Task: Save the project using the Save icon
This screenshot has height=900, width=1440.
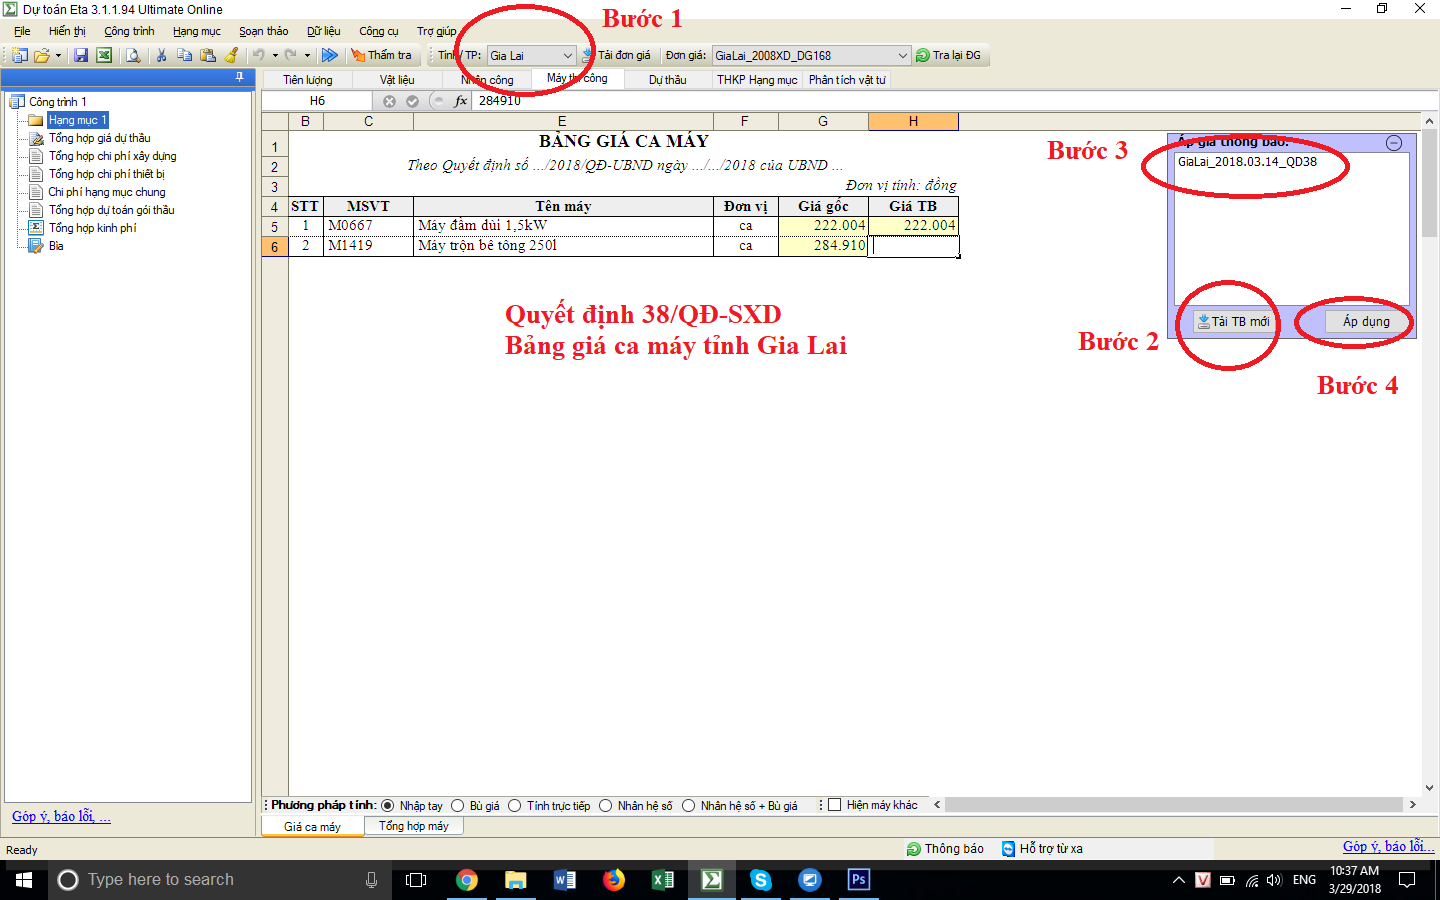Action: pyautogui.click(x=82, y=55)
